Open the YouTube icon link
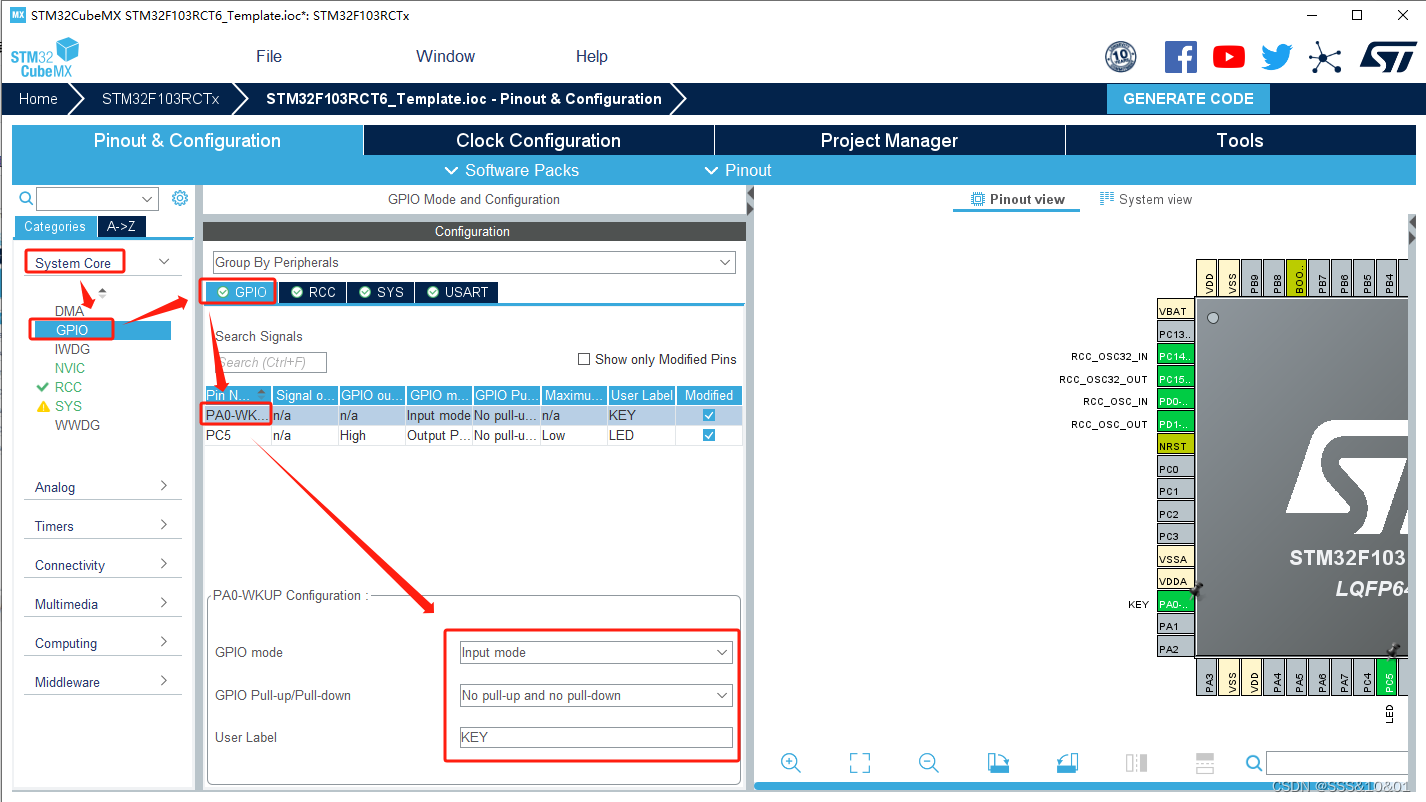 tap(1229, 57)
